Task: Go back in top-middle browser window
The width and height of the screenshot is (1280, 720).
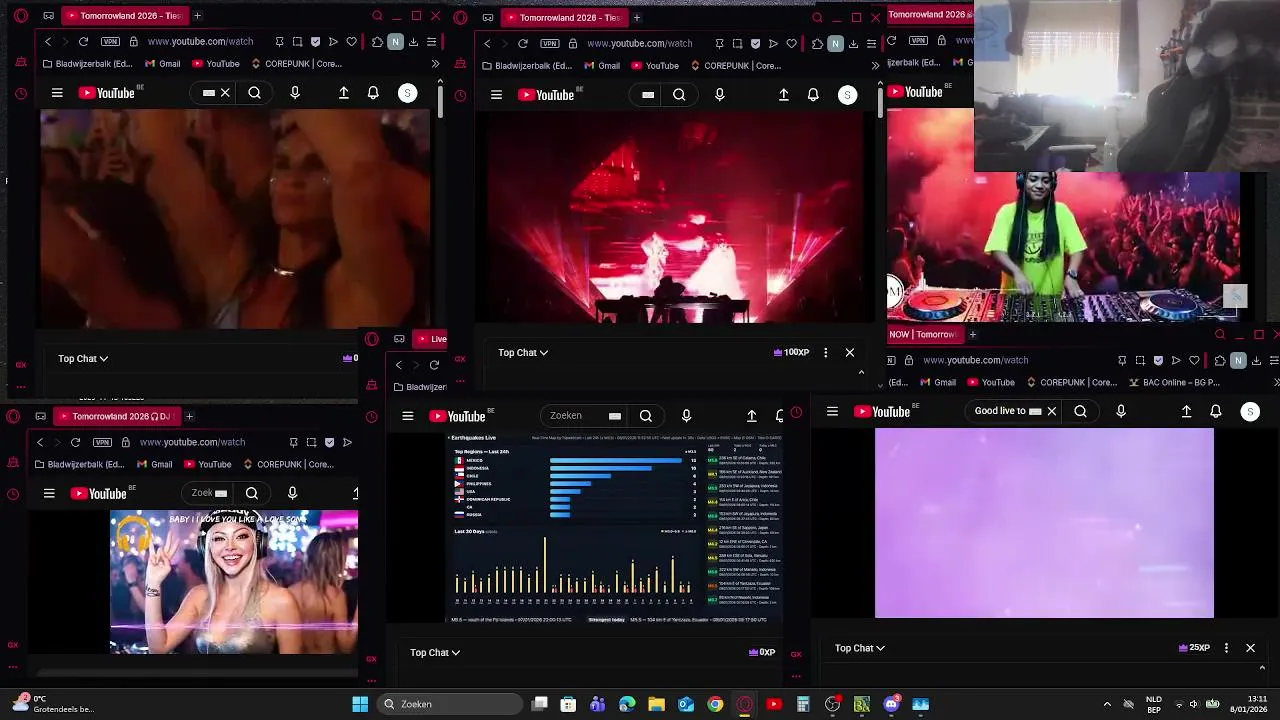Action: (487, 44)
